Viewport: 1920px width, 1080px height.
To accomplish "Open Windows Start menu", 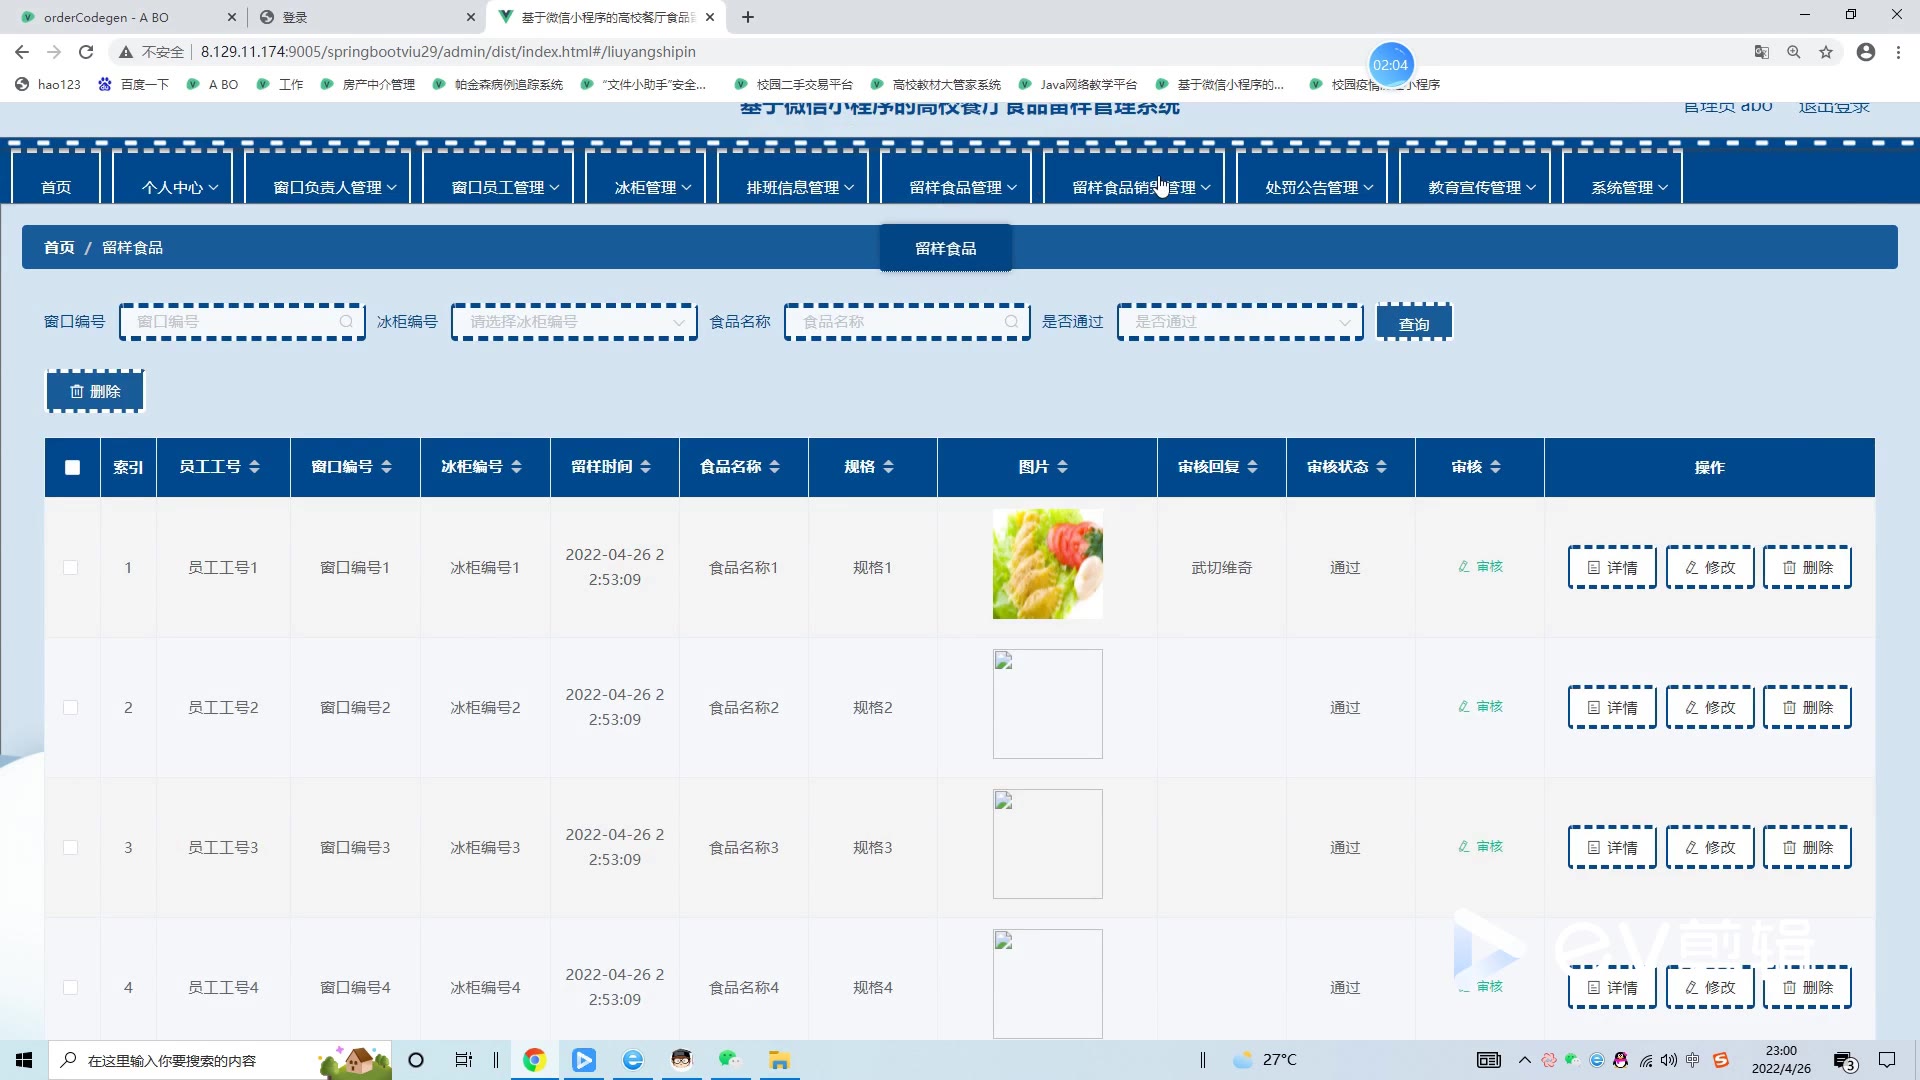I will (24, 1060).
